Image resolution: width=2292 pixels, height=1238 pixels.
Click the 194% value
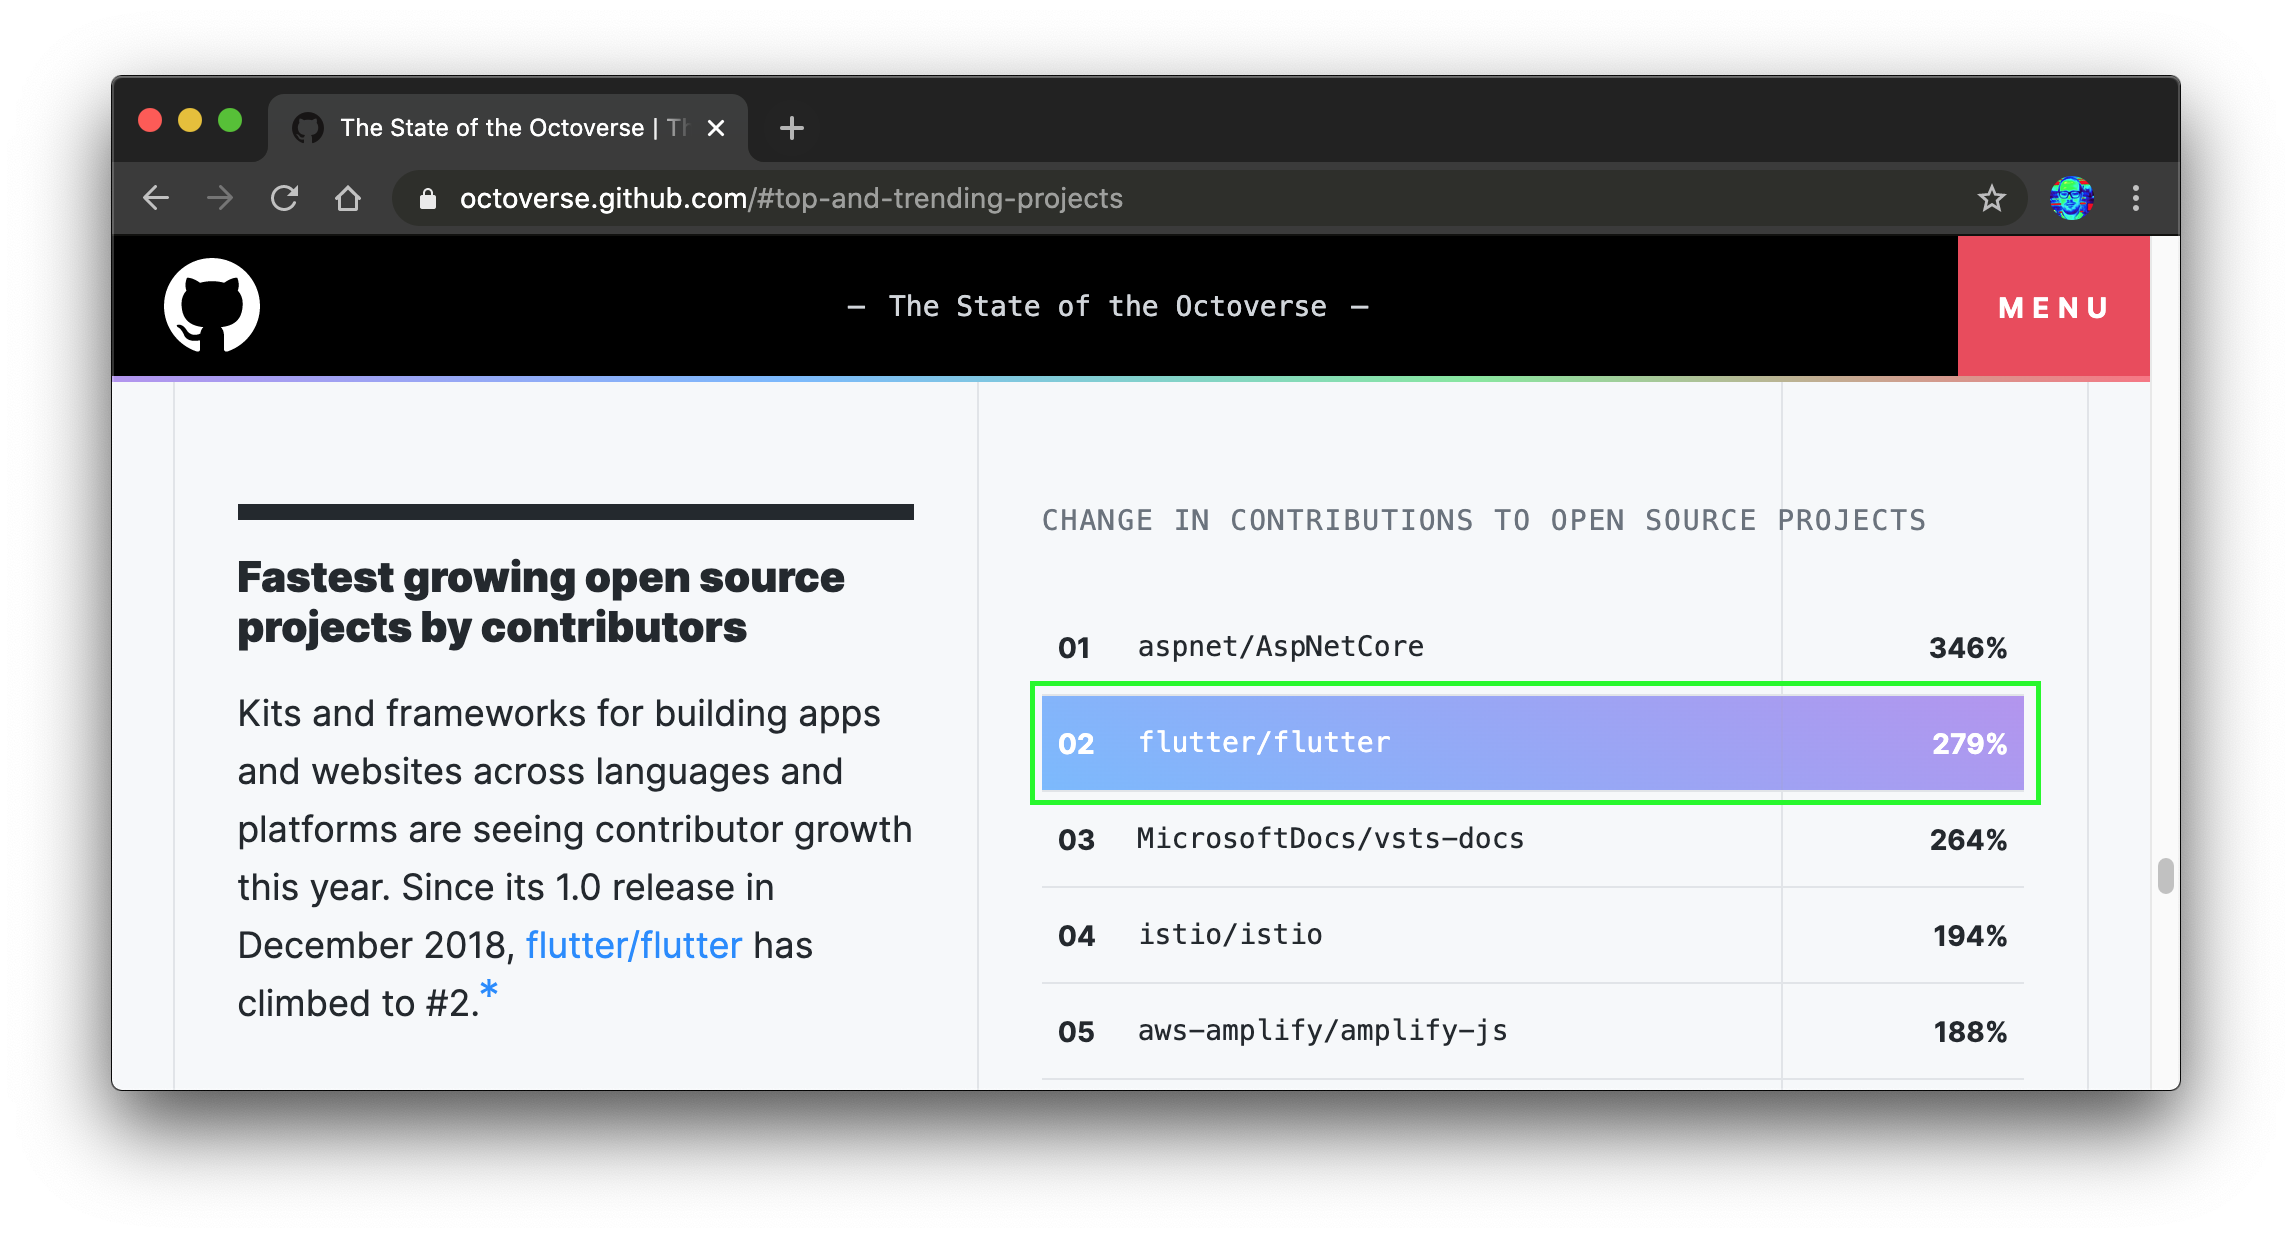pos(1970,936)
